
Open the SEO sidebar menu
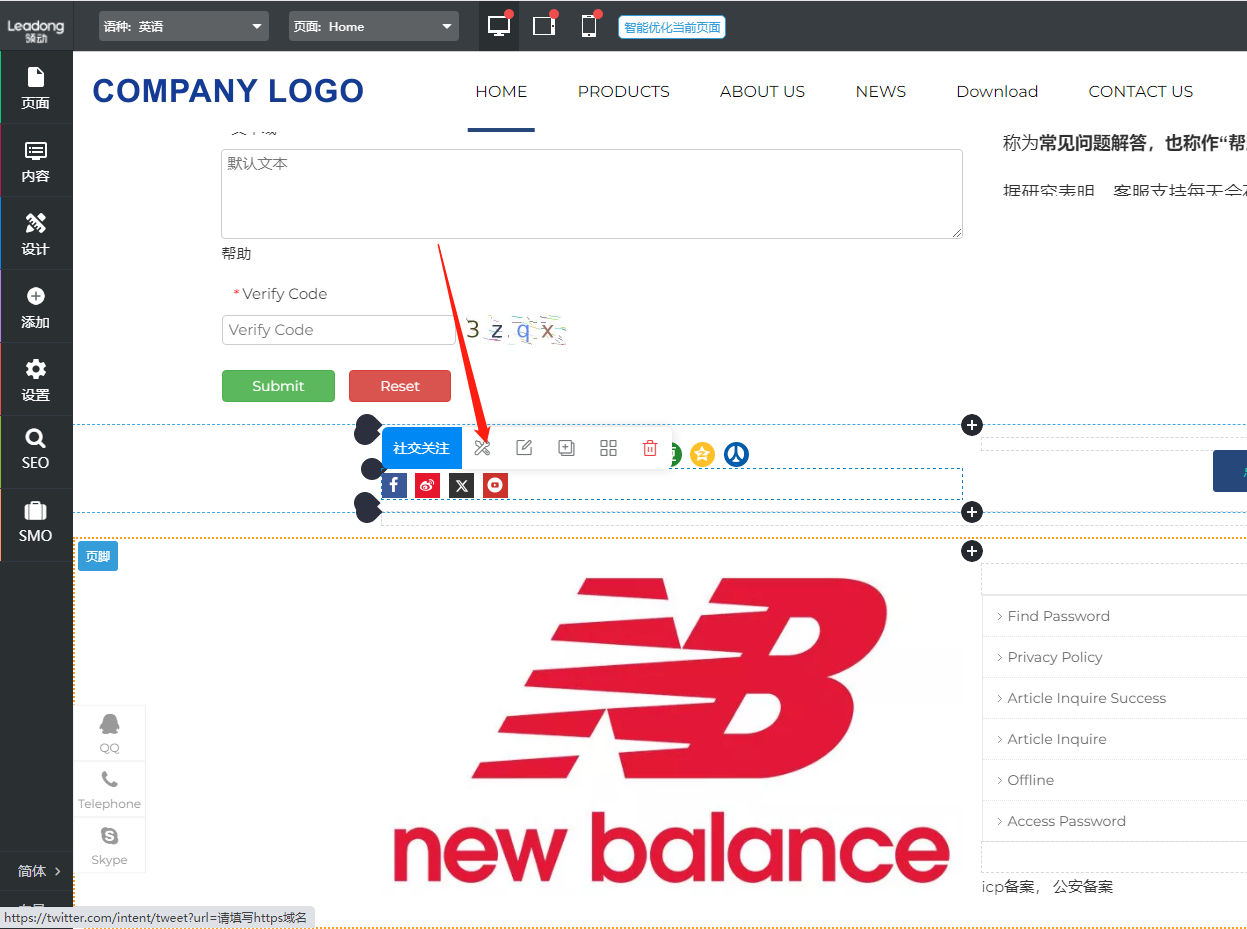(x=36, y=450)
